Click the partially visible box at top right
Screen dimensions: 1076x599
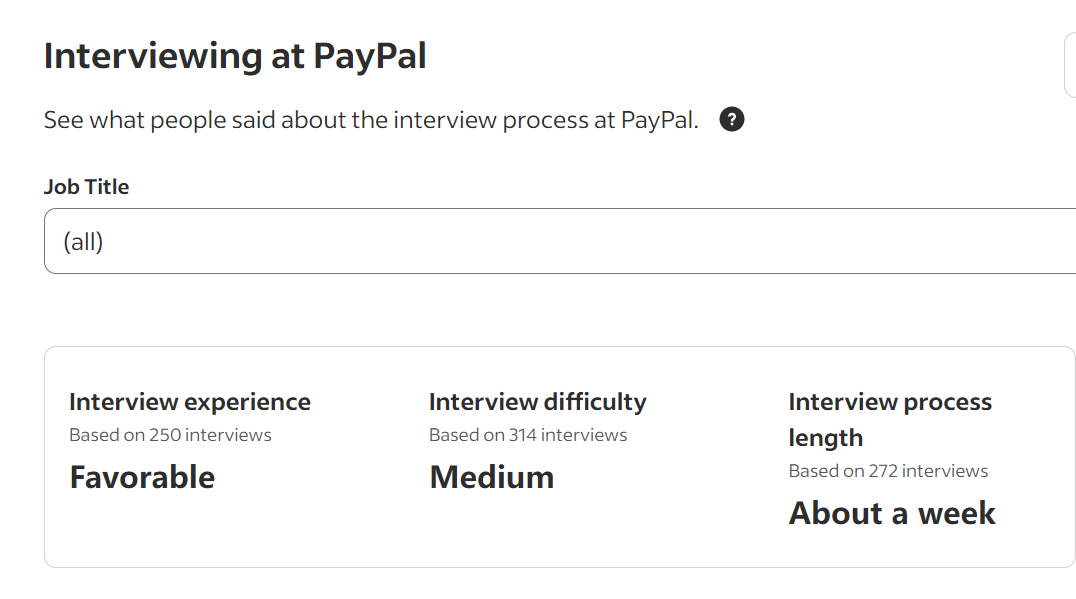[1071, 64]
